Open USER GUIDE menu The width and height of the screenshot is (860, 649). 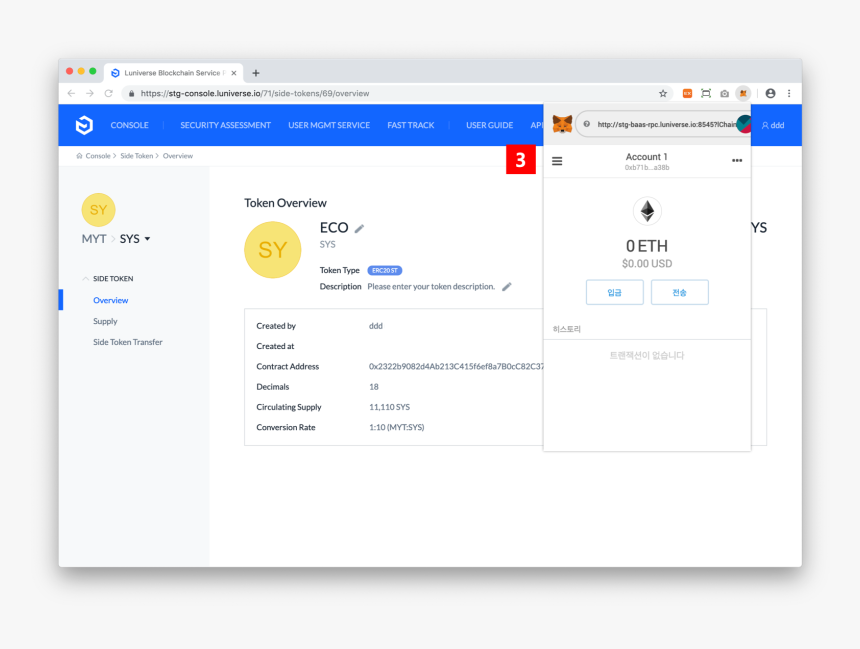coord(490,125)
